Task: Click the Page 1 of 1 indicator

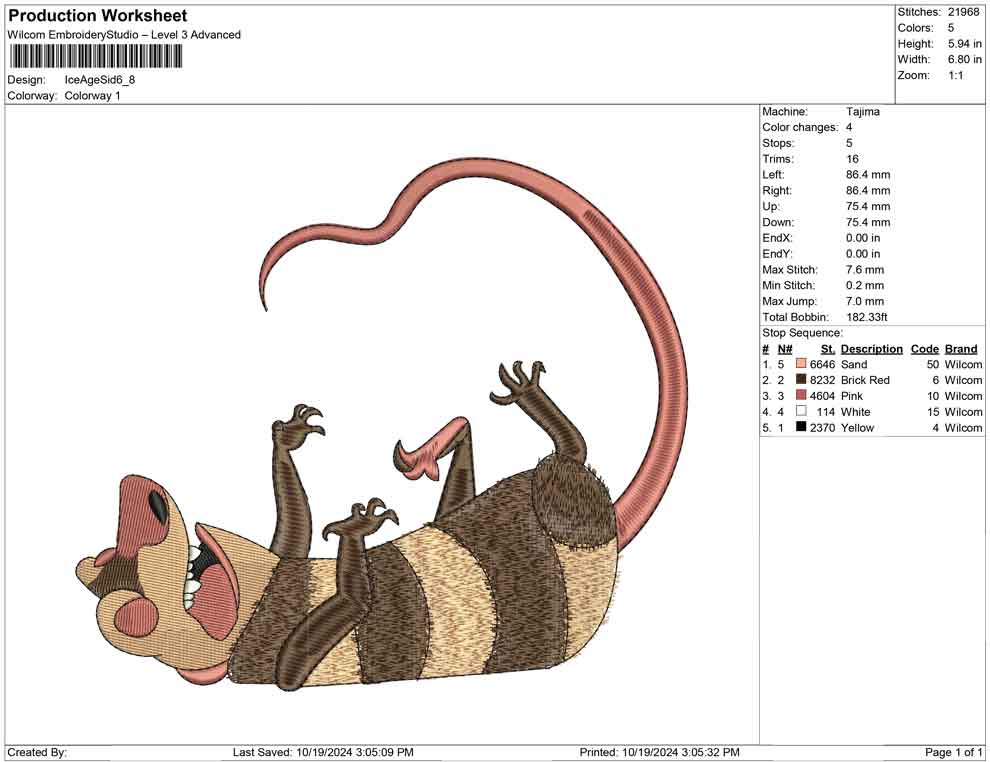Action: pos(951,751)
